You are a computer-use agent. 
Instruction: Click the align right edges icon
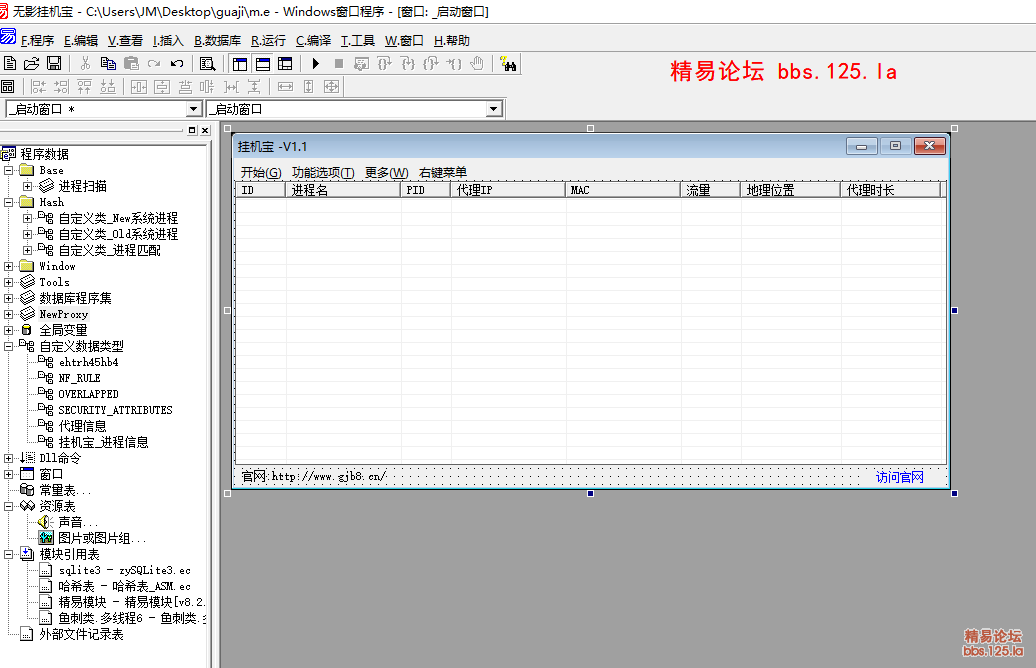[61, 87]
